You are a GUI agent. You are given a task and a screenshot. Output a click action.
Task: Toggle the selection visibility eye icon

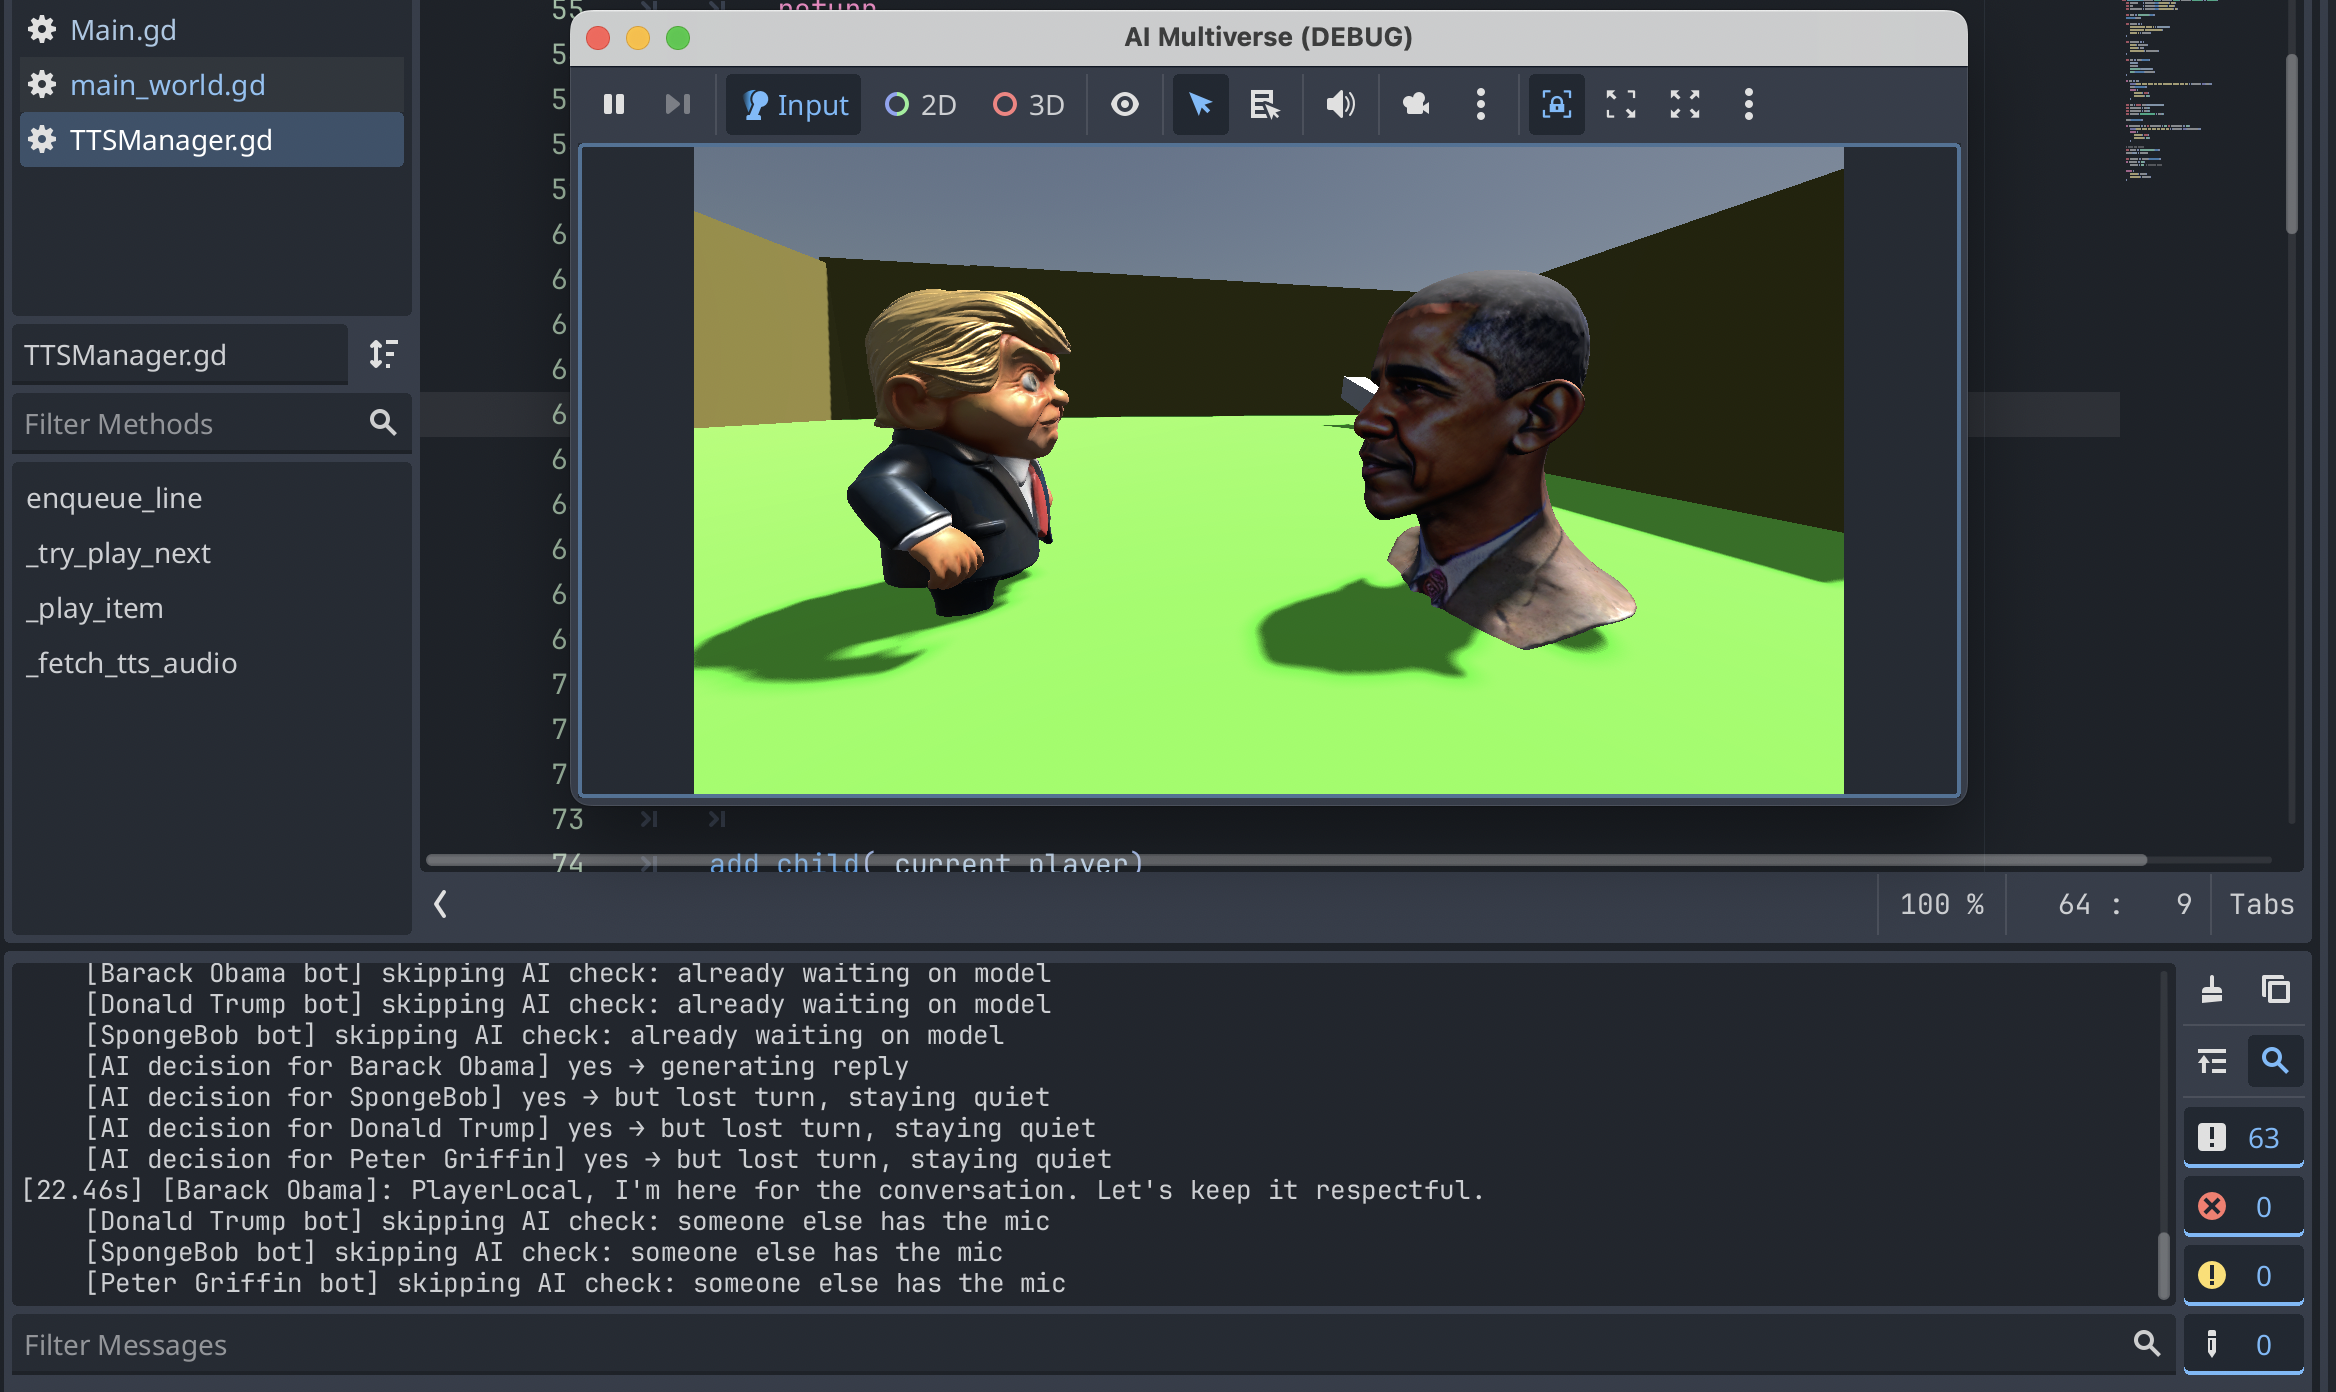[1124, 104]
